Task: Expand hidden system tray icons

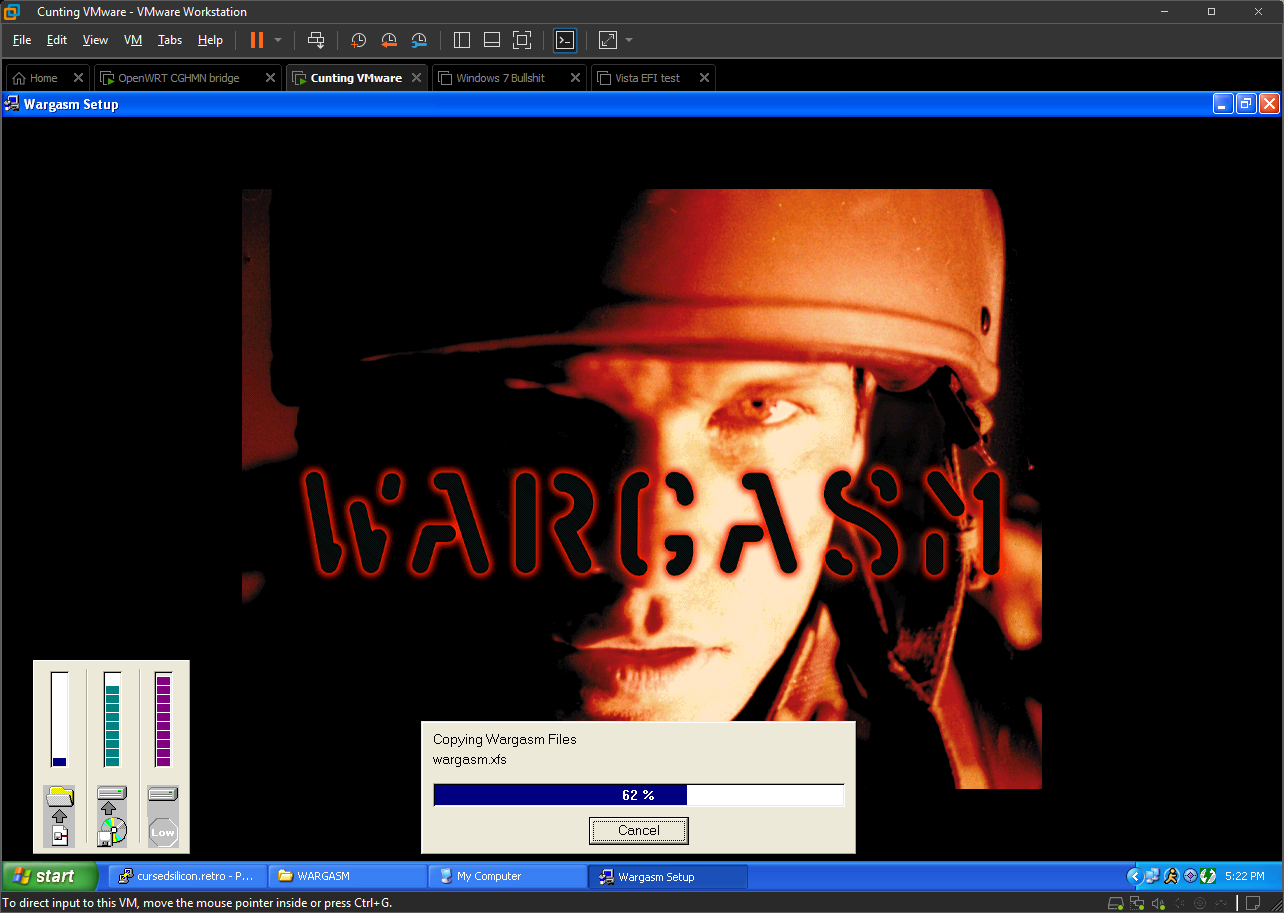Action: 1134,876
